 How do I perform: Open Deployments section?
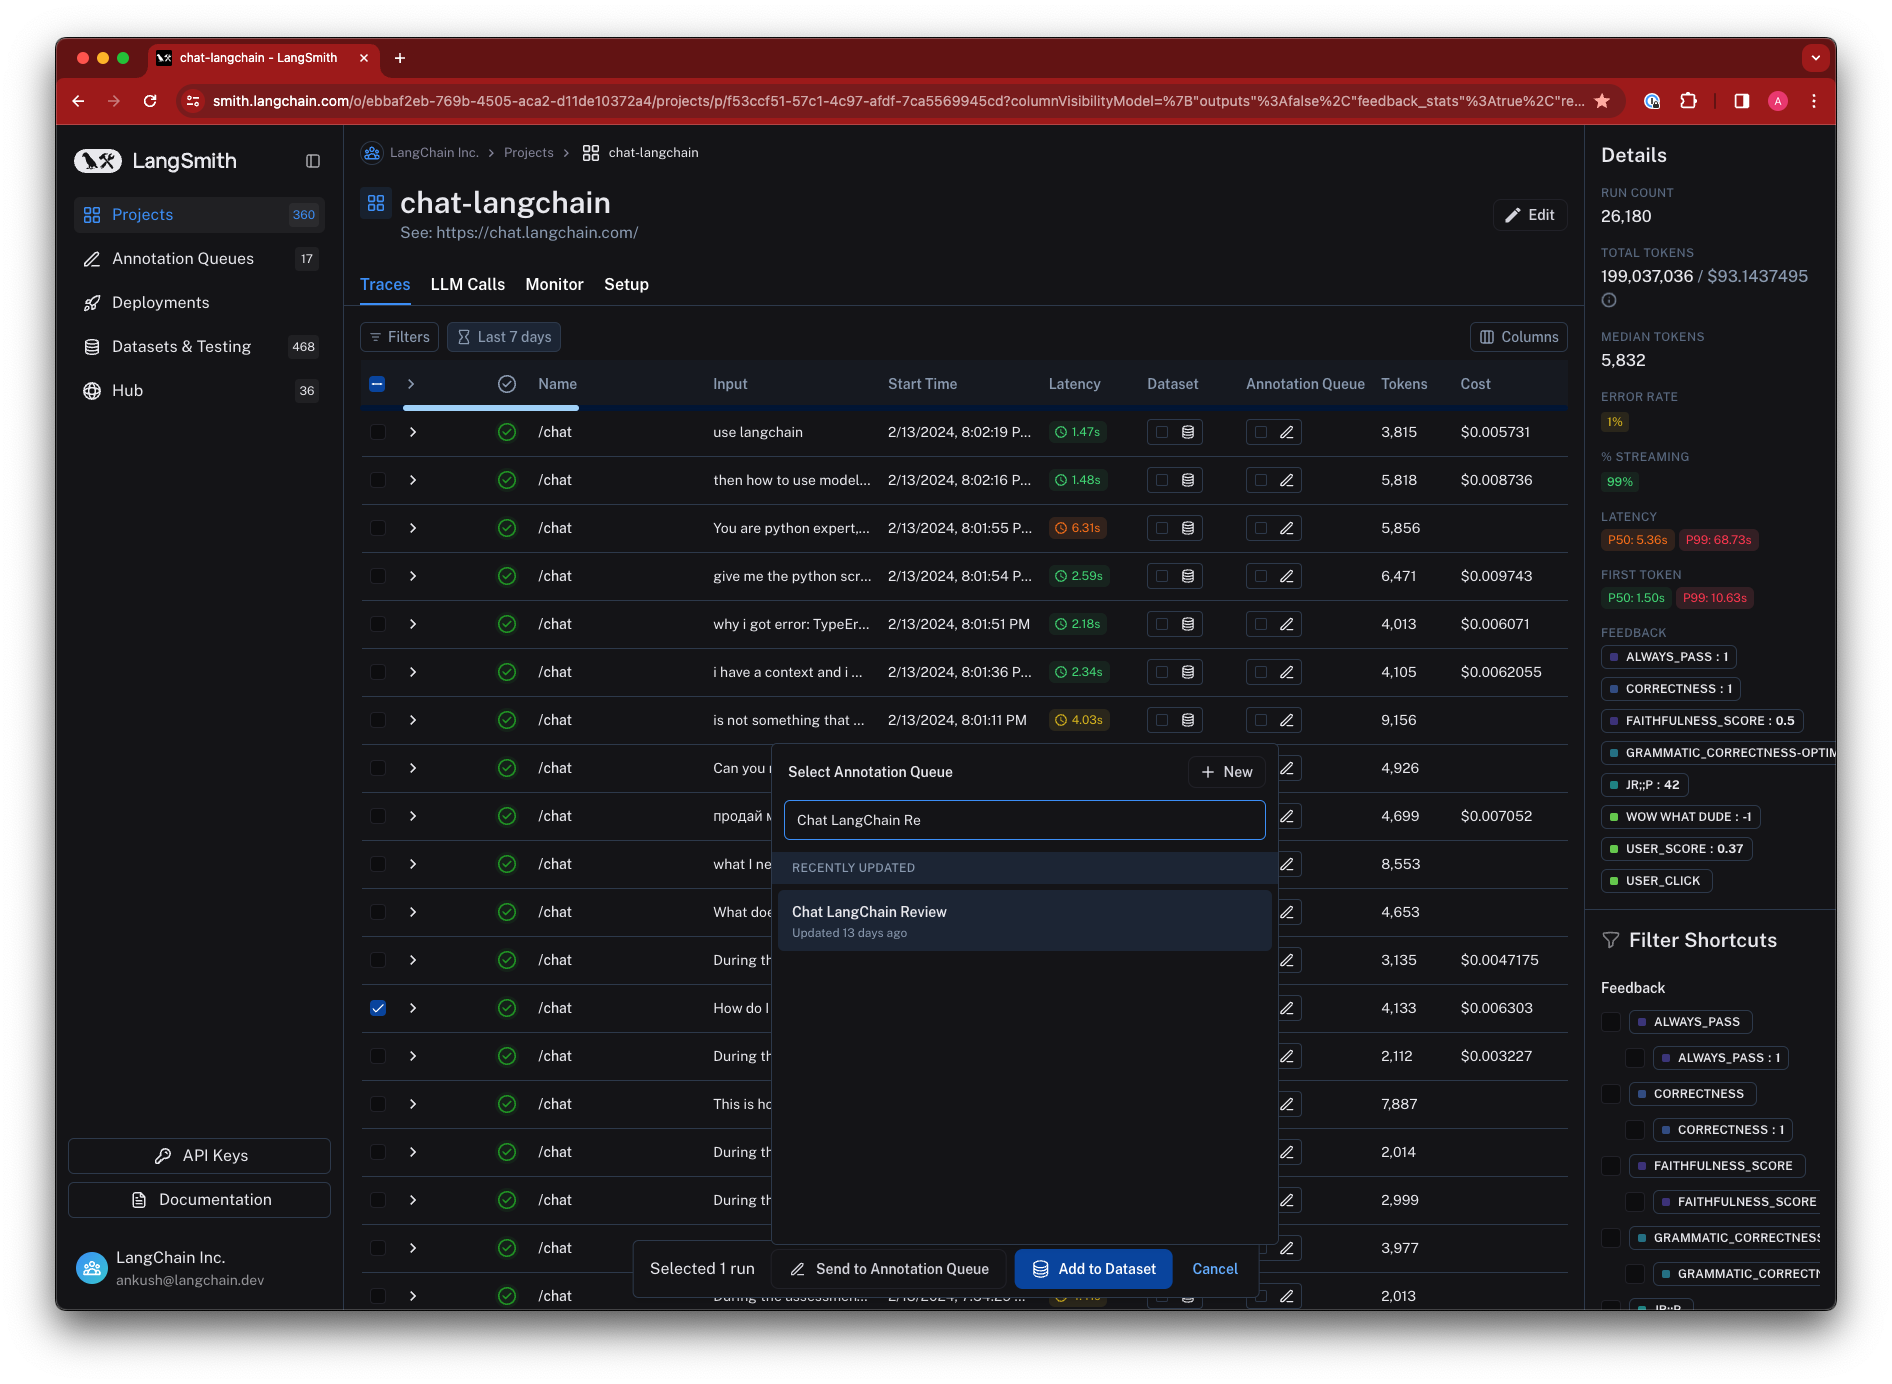(199, 303)
